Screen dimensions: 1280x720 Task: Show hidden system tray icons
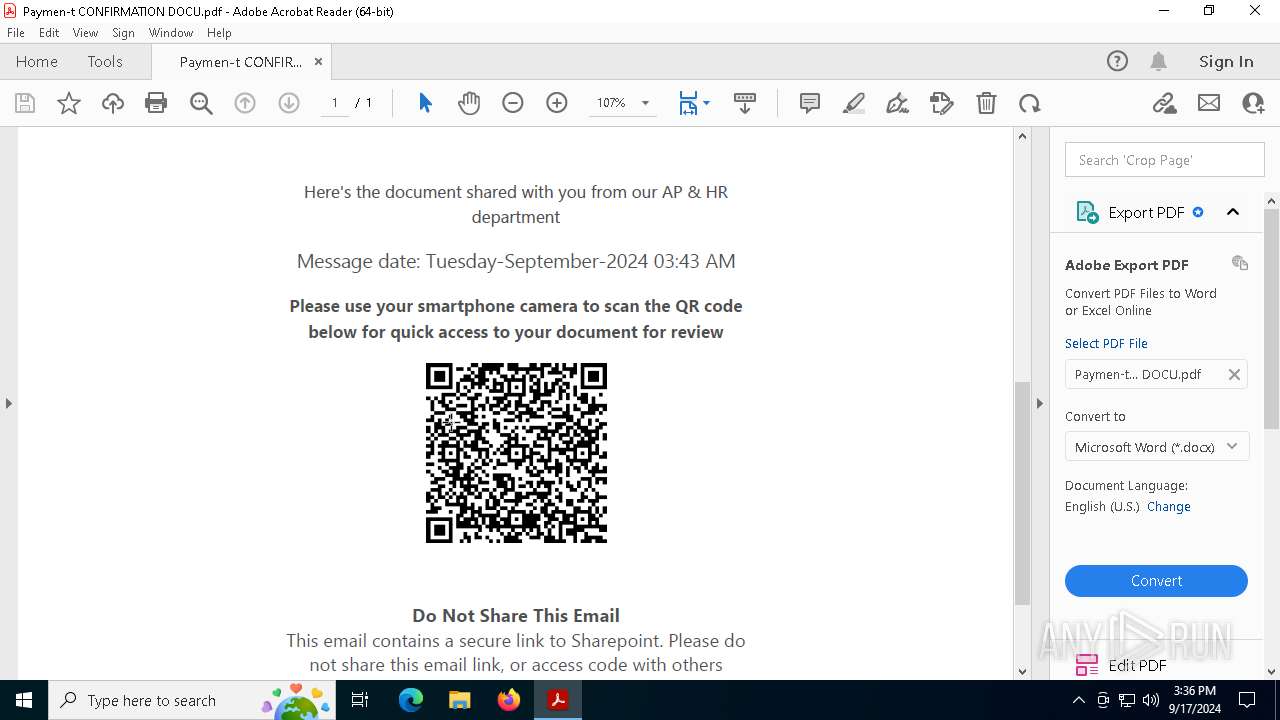(x=1078, y=700)
